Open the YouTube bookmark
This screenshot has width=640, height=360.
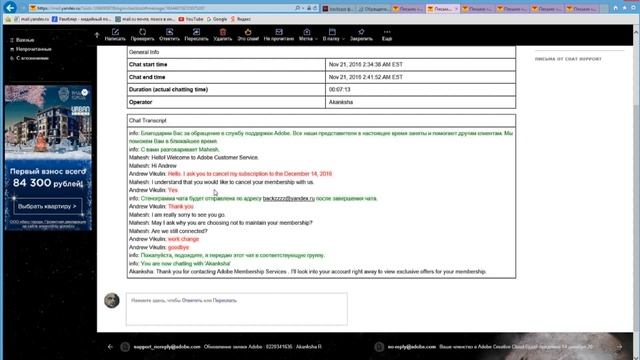point(191,19)
